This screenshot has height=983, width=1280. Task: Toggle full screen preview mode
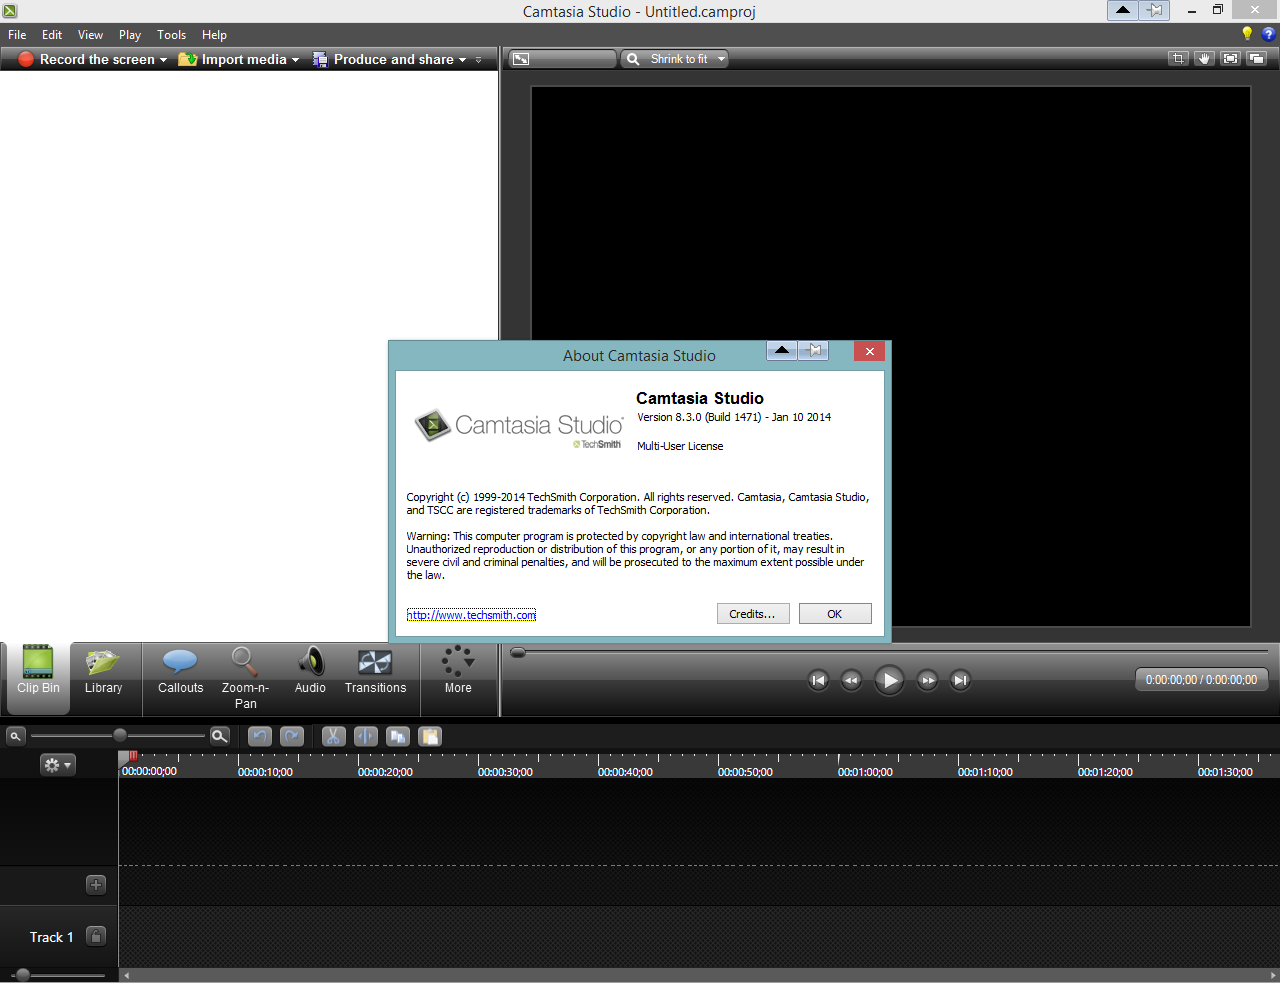pyautogui.click(x=1230, y=59)
